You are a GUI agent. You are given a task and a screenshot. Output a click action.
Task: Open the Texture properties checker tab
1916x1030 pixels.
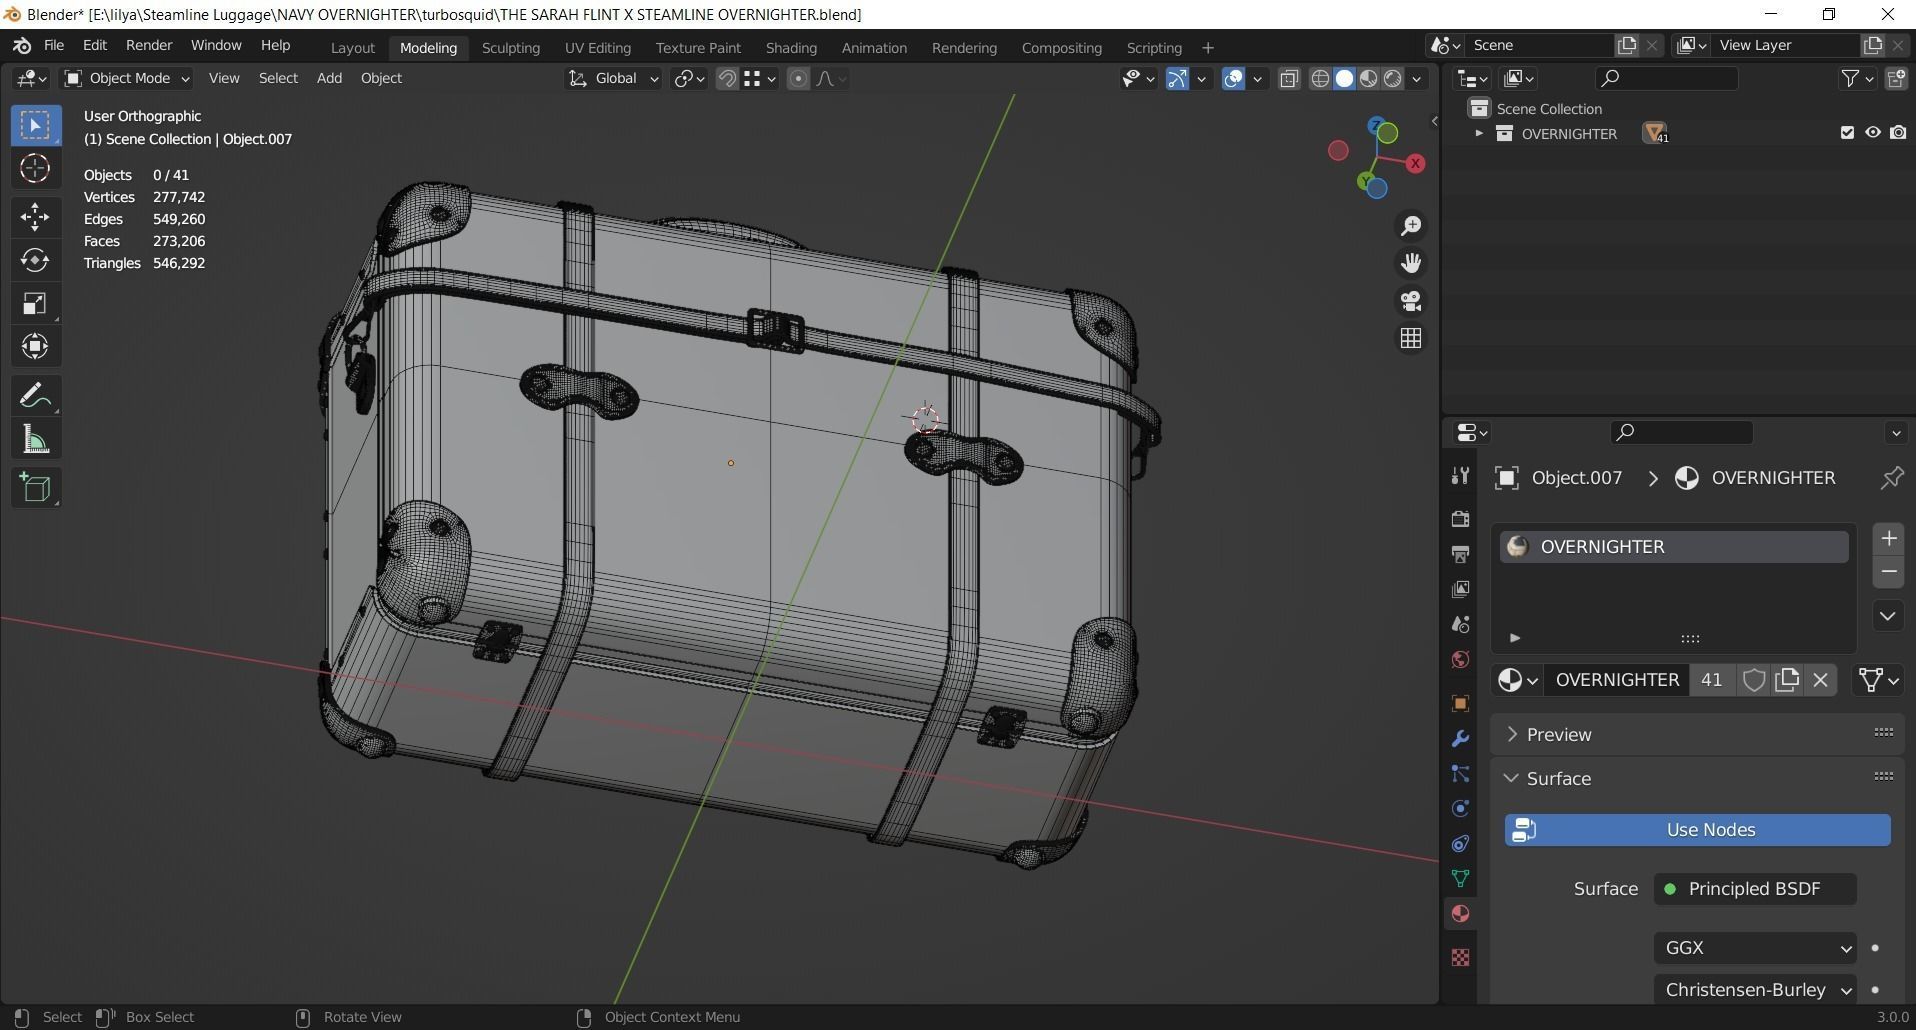tap(1460, 957)
